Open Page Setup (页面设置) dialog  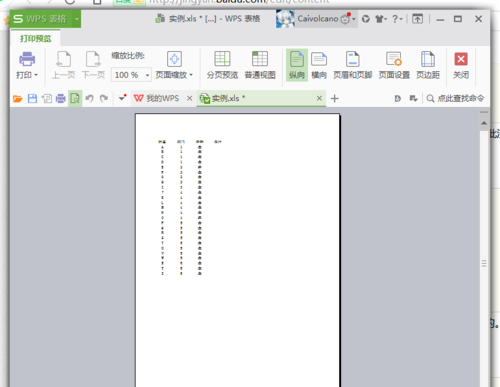point(394,65)
